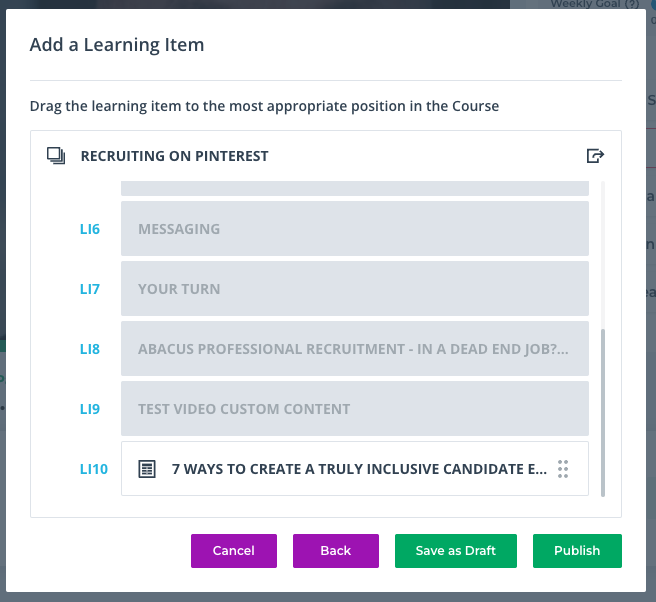Click the course list scrollbar thumb
This screenshot has height=602, width=656.
[x=603, y=413]
